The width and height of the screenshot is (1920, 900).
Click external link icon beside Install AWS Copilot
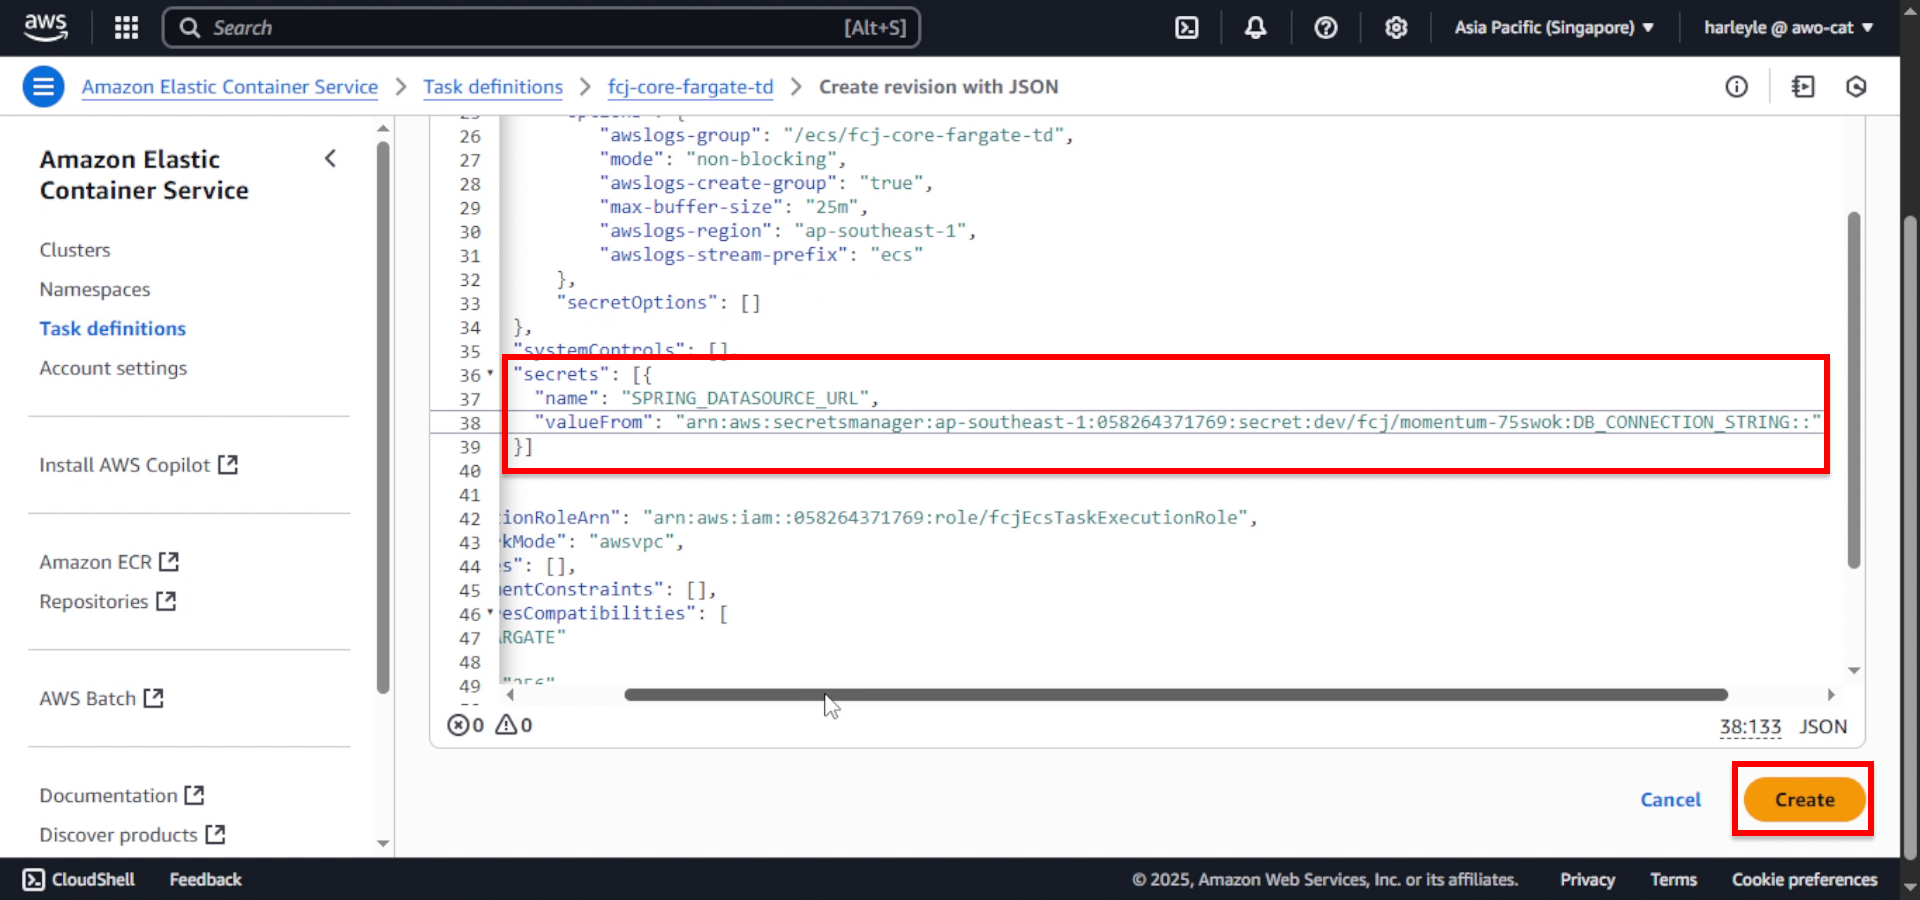(228, 464)
